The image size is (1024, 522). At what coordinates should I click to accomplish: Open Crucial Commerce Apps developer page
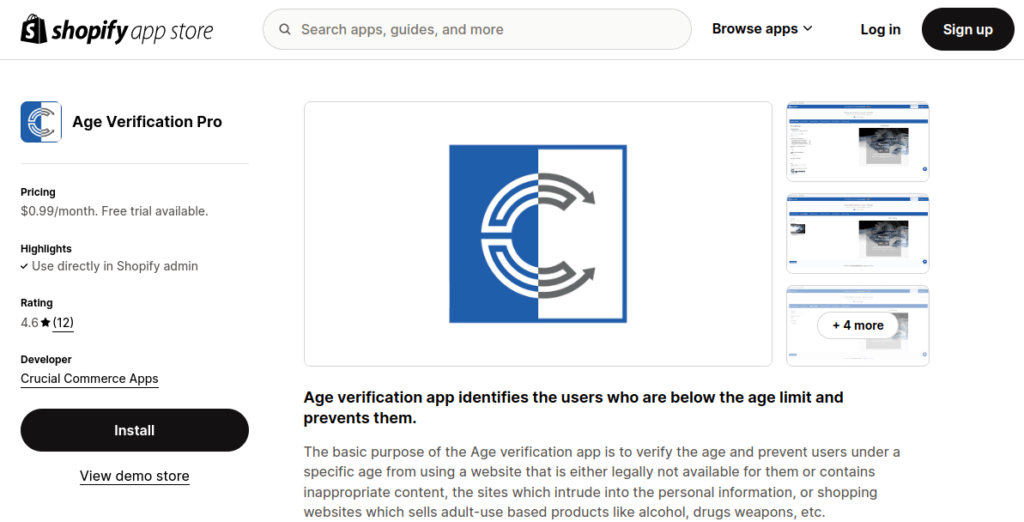tap(89, 379)
